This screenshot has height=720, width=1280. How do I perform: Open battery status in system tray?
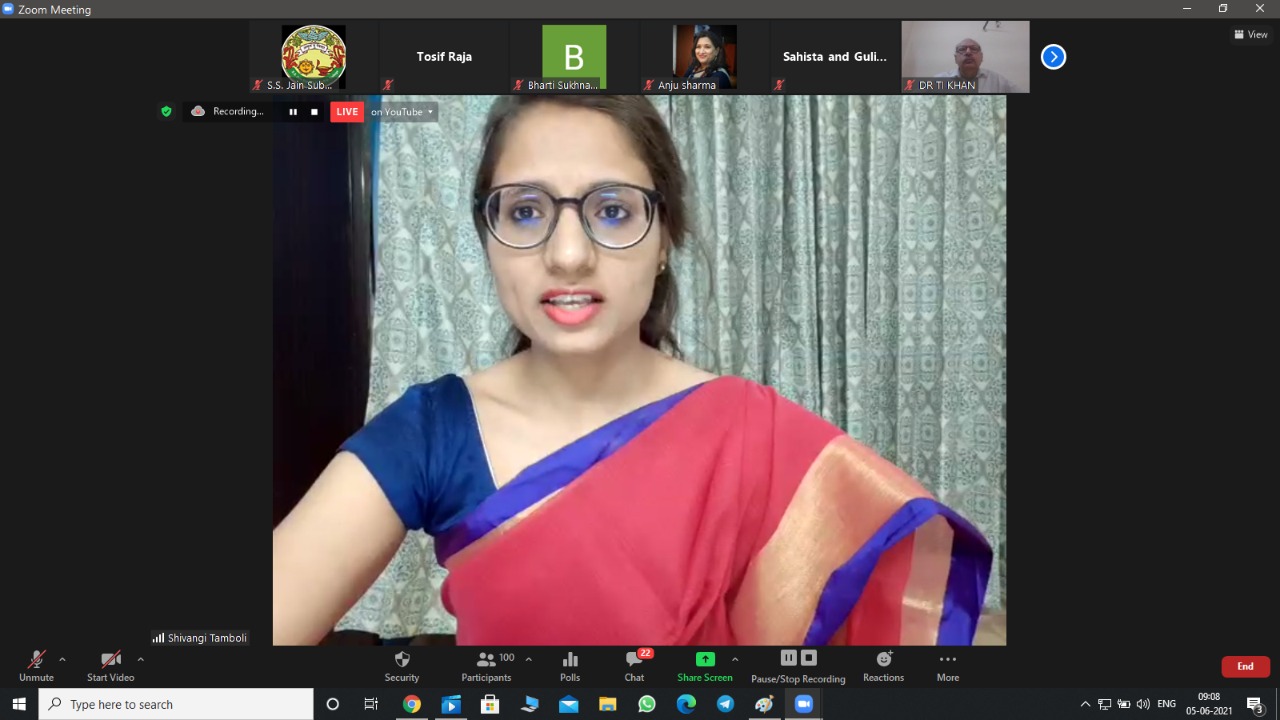pos(1124,704)
